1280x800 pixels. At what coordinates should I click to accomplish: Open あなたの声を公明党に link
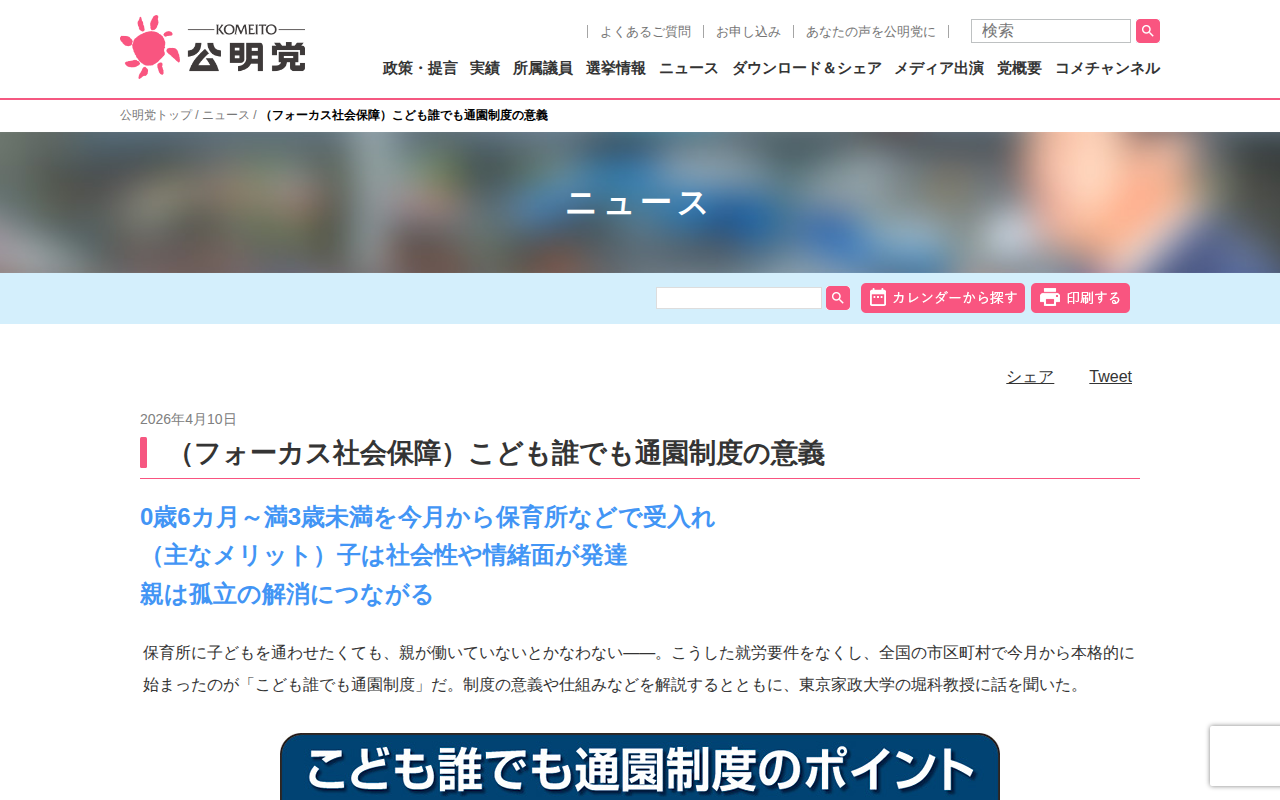click(871, 32)
